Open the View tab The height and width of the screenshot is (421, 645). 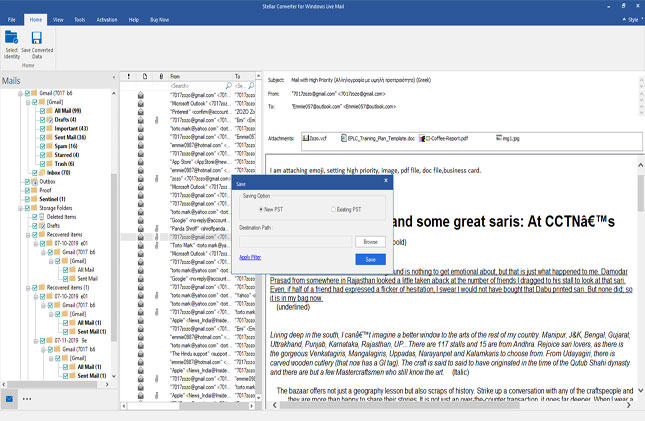click(58, 19)
